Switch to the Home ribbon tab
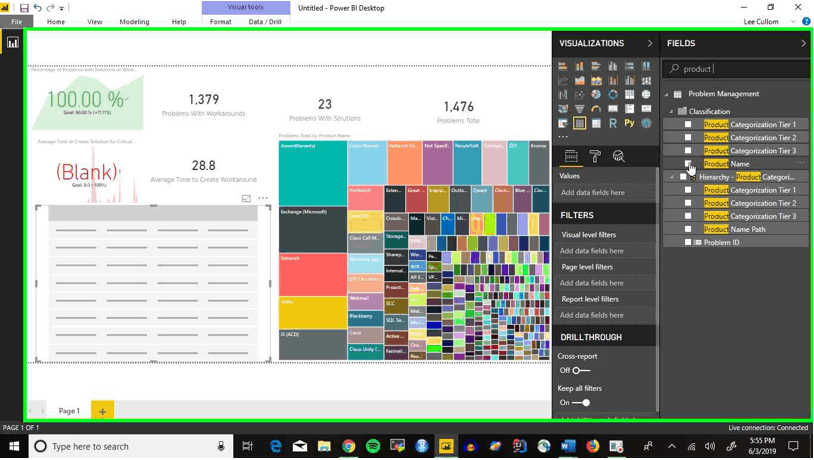 [x=56, y=22]
